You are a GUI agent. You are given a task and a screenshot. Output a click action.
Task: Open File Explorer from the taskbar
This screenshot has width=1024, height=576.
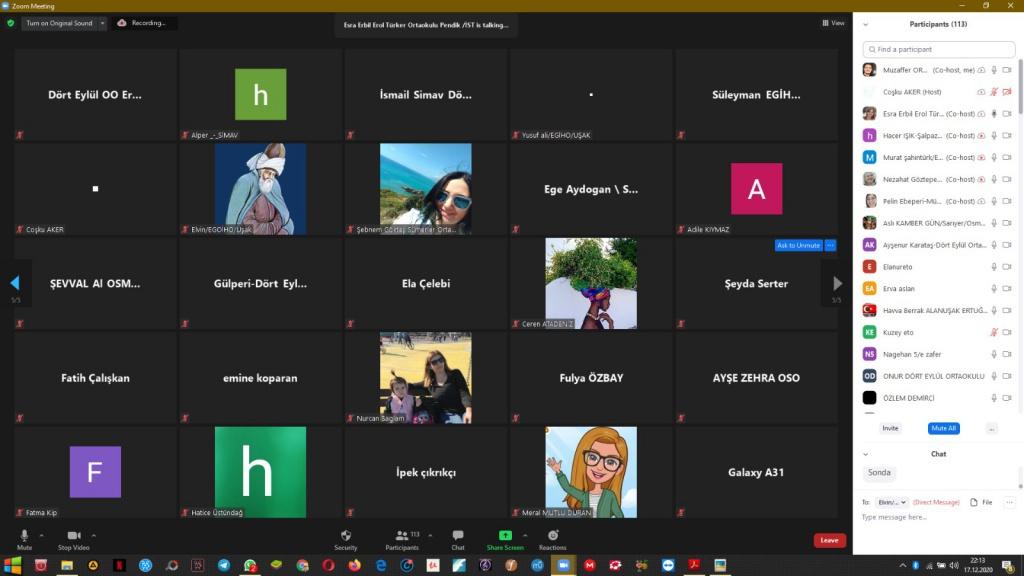tap(67, 566)
